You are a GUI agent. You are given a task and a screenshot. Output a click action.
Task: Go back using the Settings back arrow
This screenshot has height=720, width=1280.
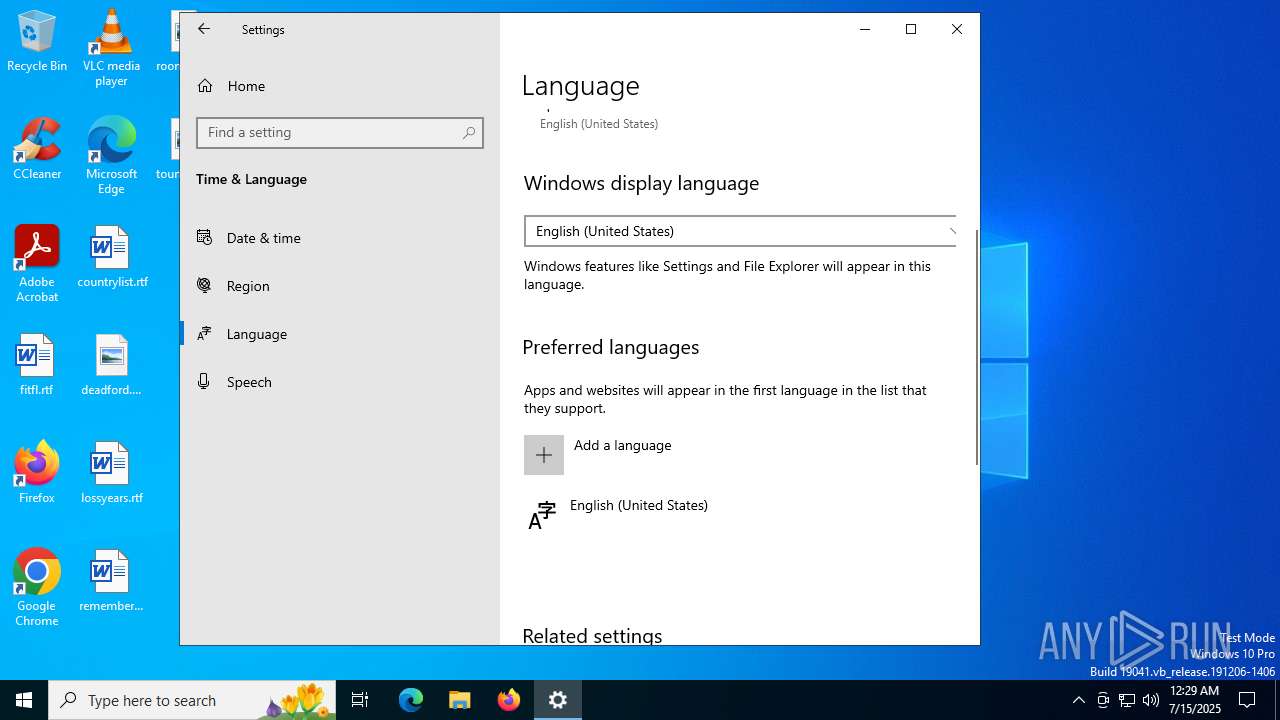(x=204, y=29)
